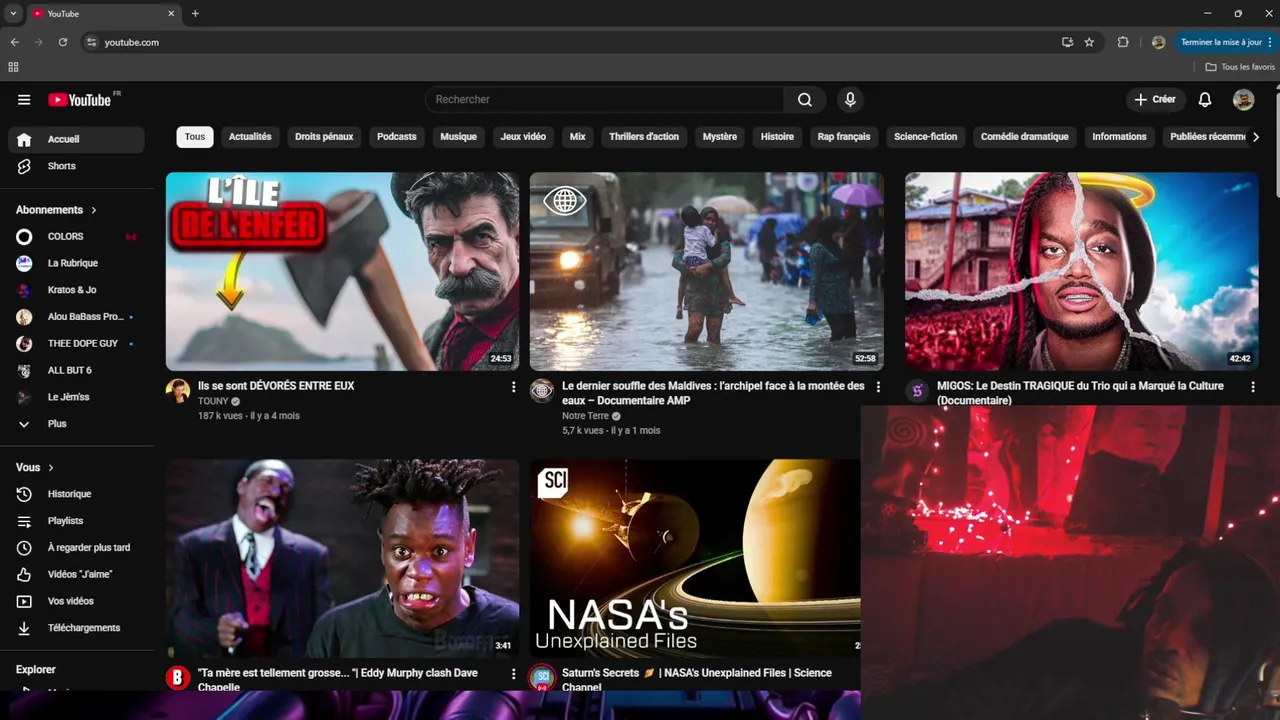The width and height of the screenshot is (1280, 720).
Task: Select the Musique filter chip
Action: point(459,137)
